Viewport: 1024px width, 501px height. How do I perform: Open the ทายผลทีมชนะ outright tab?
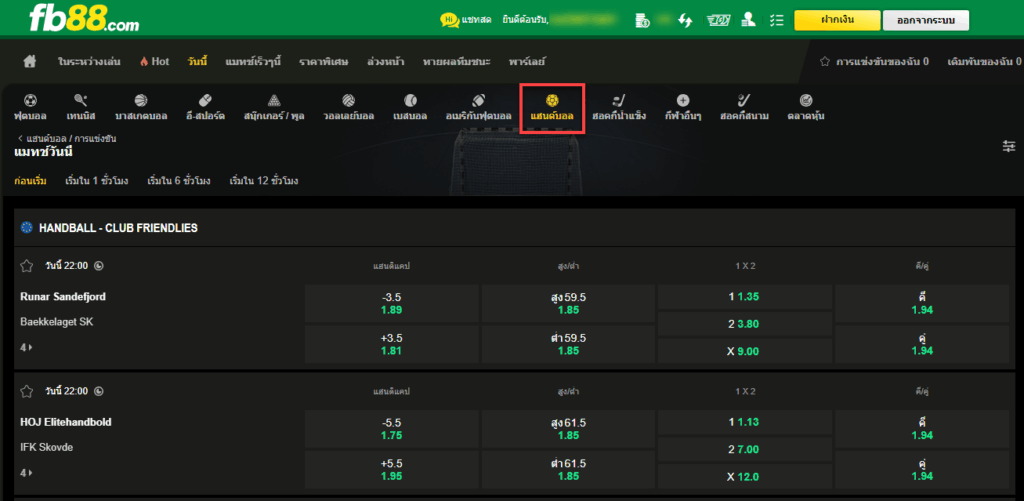pyautogui.click(x=456, y=61)
